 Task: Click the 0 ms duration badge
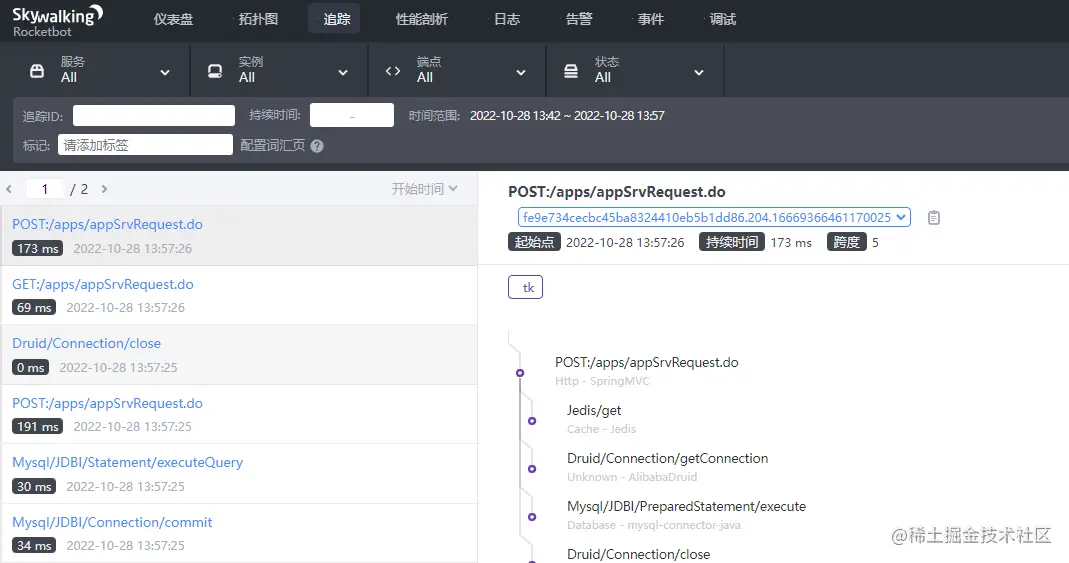(x=30, y=367)
